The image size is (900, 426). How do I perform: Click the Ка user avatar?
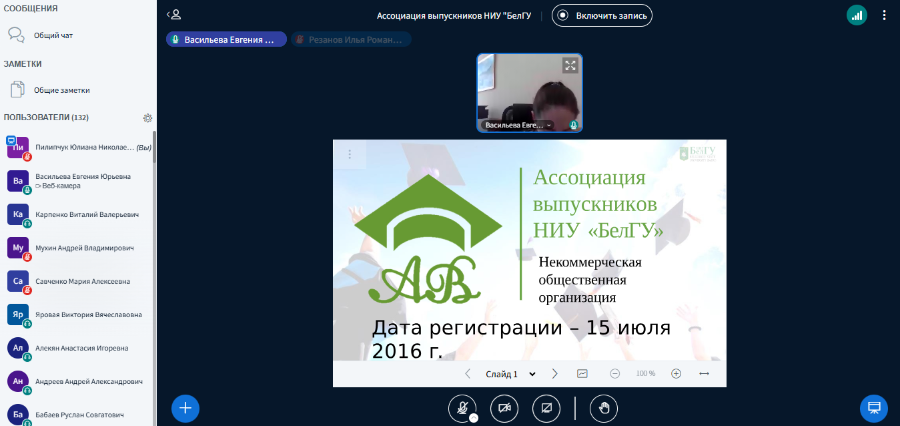click(18, 214)
